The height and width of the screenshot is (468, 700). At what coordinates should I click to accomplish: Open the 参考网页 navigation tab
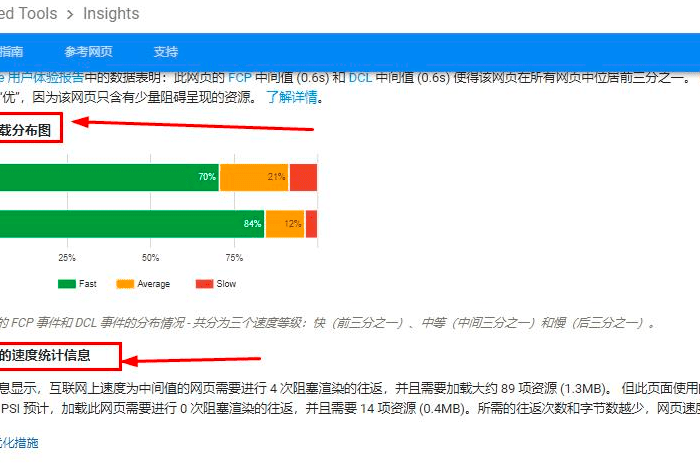pos(88,52)
